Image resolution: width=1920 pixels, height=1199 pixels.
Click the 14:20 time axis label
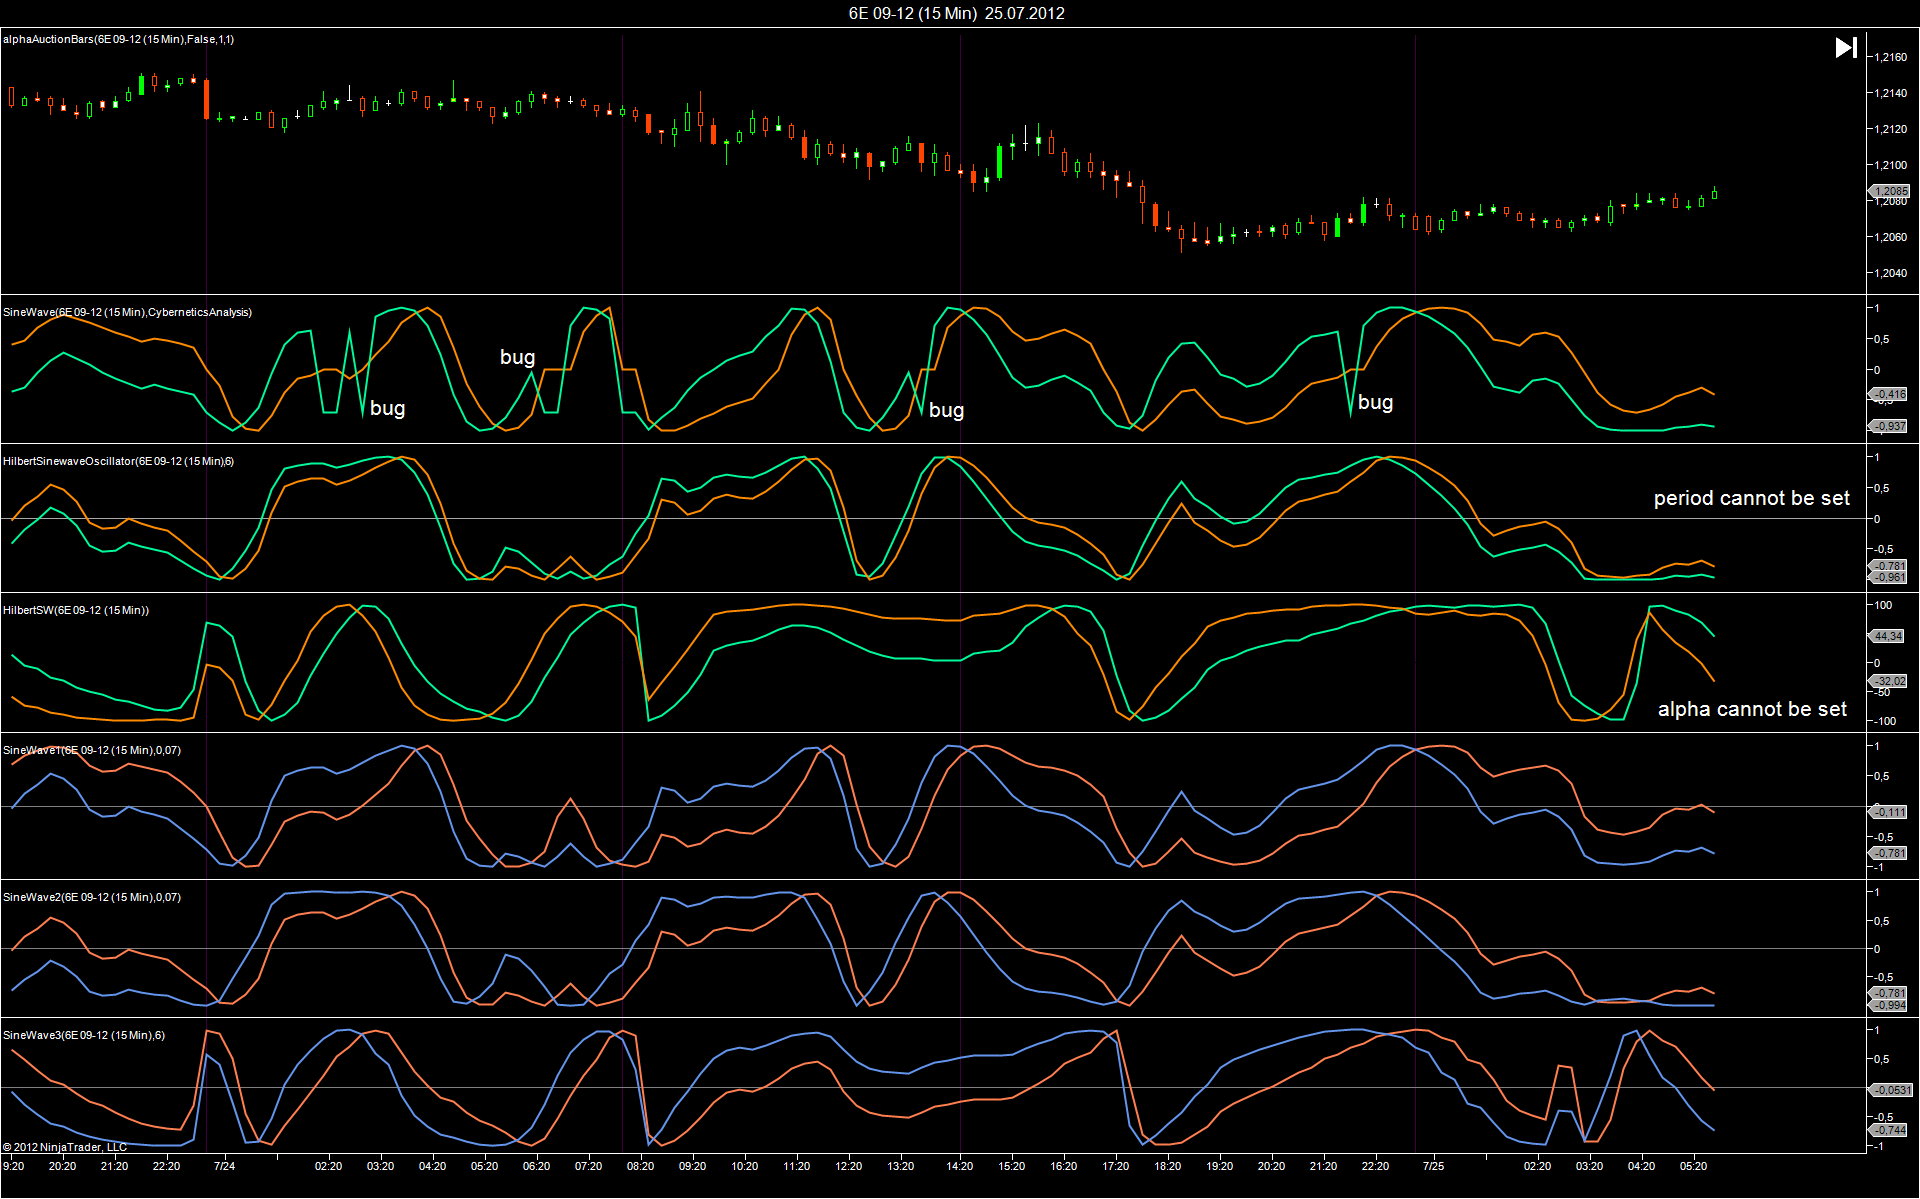point(960,1166)
